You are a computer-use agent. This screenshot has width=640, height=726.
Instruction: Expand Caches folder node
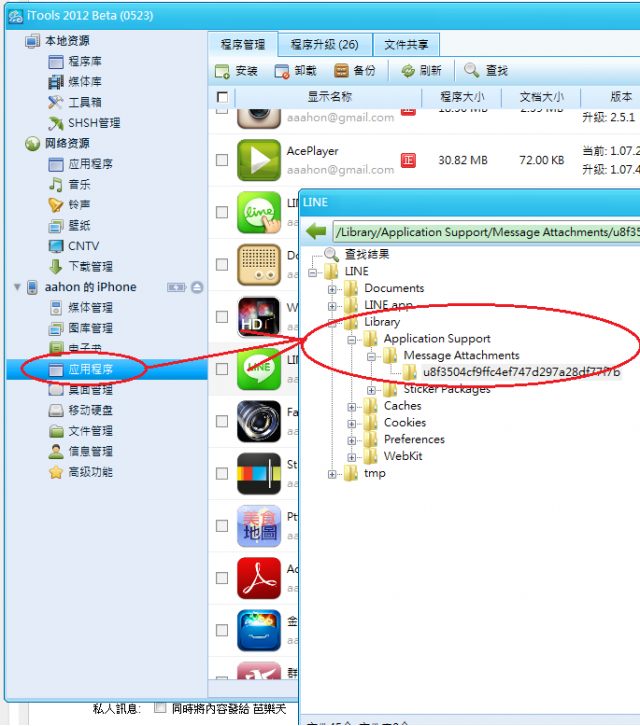click(x=352, y=407)
